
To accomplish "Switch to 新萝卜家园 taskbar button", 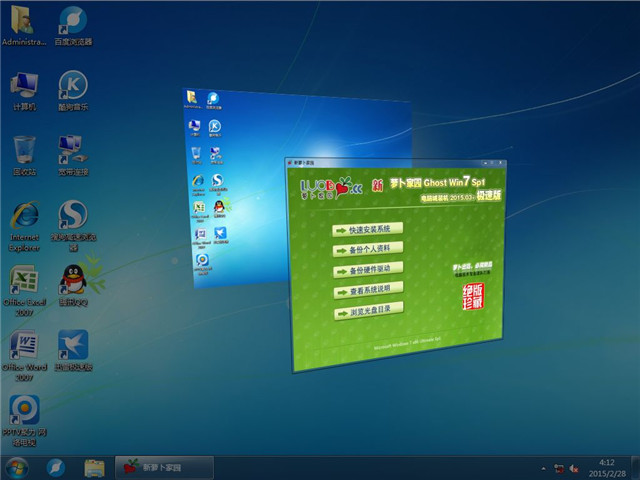I will pos(164,468).
